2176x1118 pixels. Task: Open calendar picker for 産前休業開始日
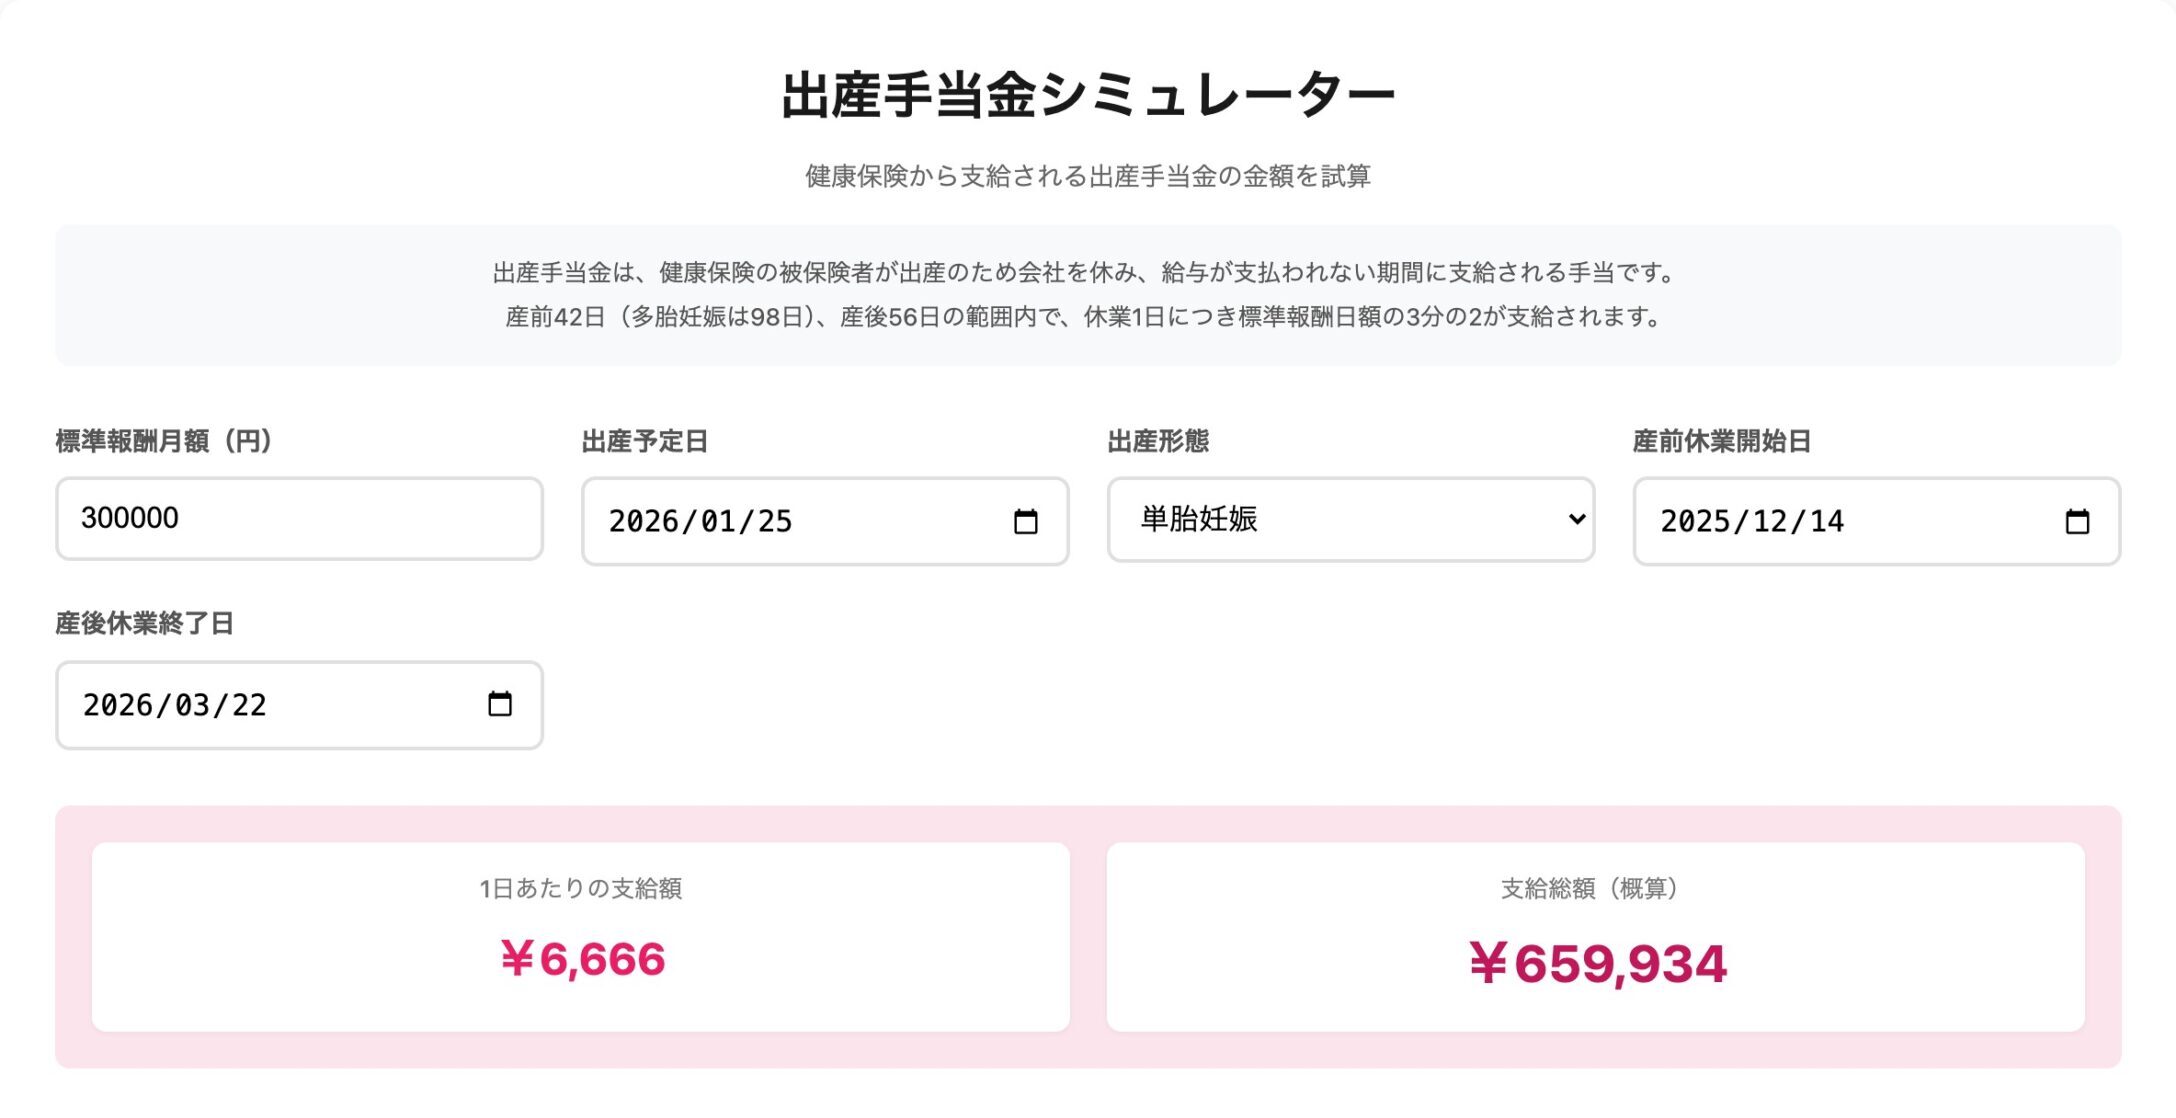click(x=2077, y=522)
